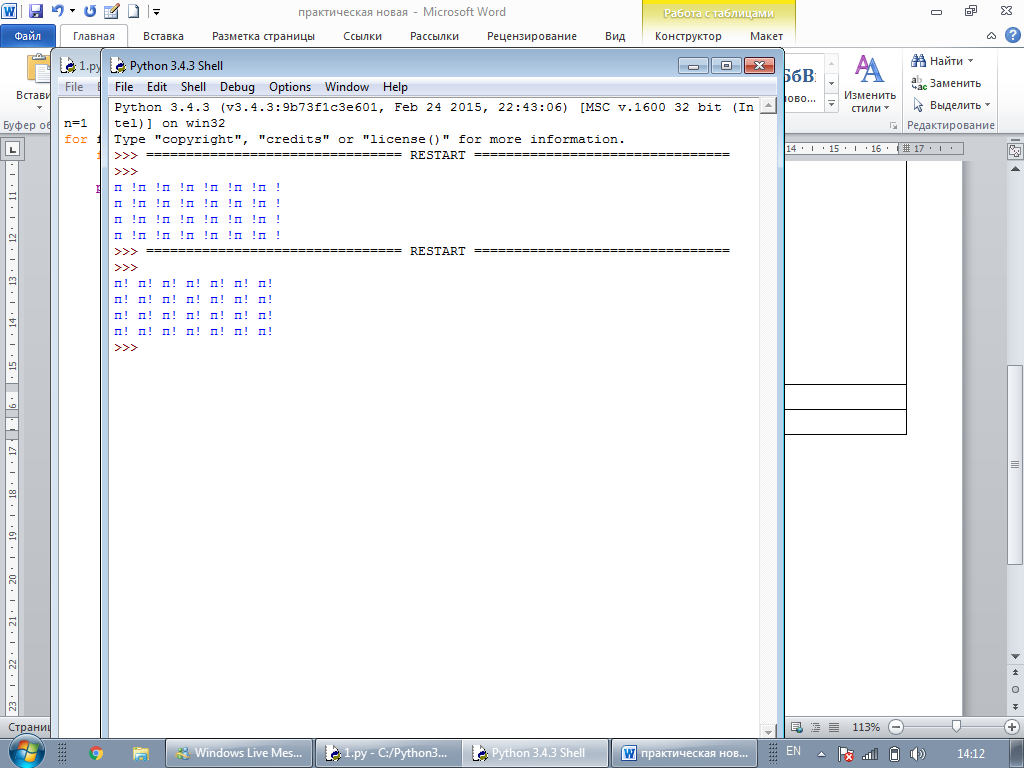Open Window menu in Python Shell
Image resolution: width=1024 pixels, height=768 pixels.
[347, 87]
